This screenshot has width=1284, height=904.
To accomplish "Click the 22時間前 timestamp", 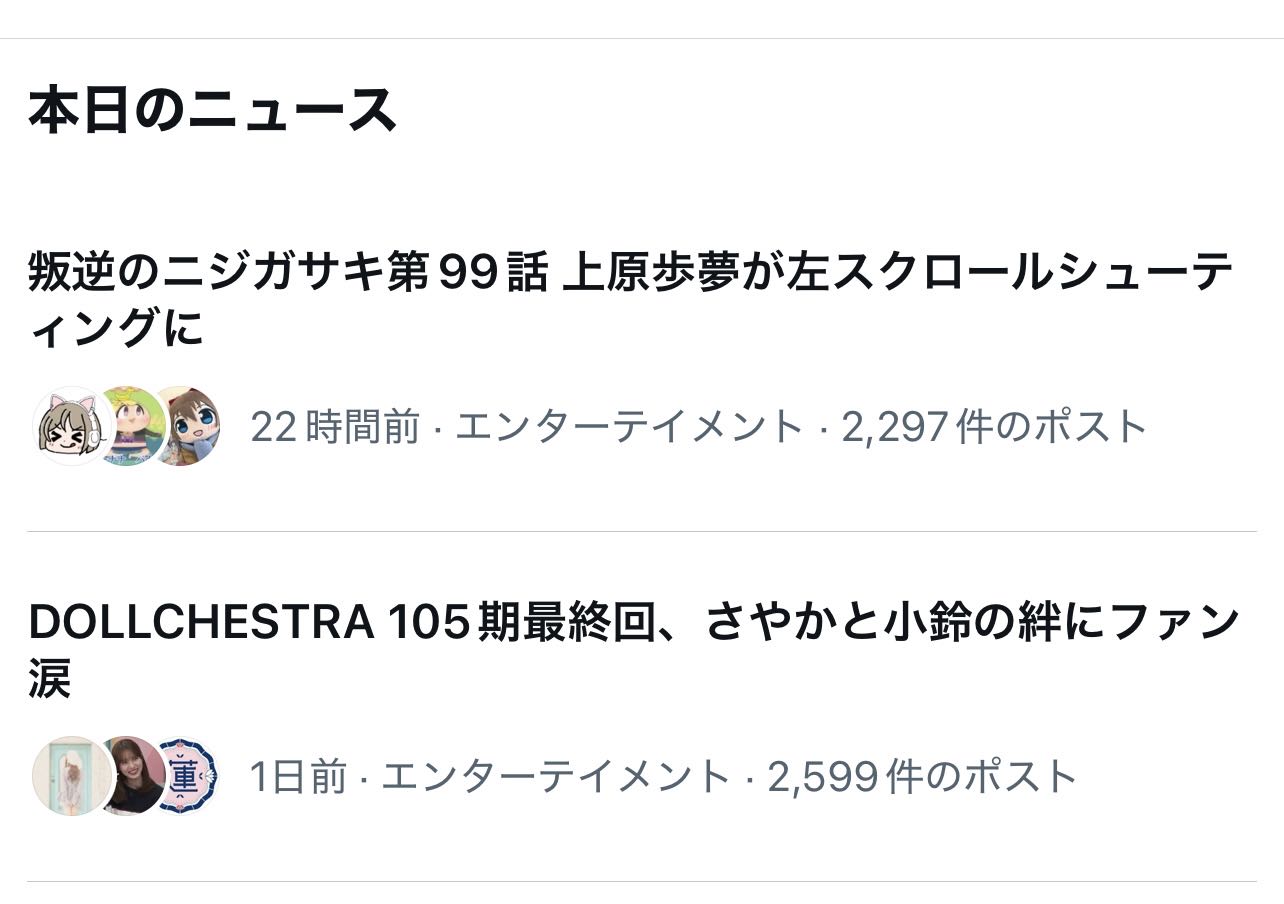I will pyautogui.click(x=335, y=427).
